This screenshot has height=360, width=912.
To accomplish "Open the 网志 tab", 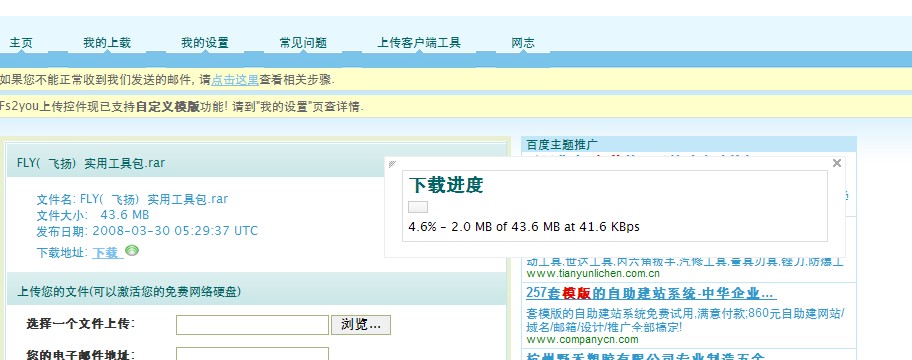I will pyautogui.click(x=523, y=43).
